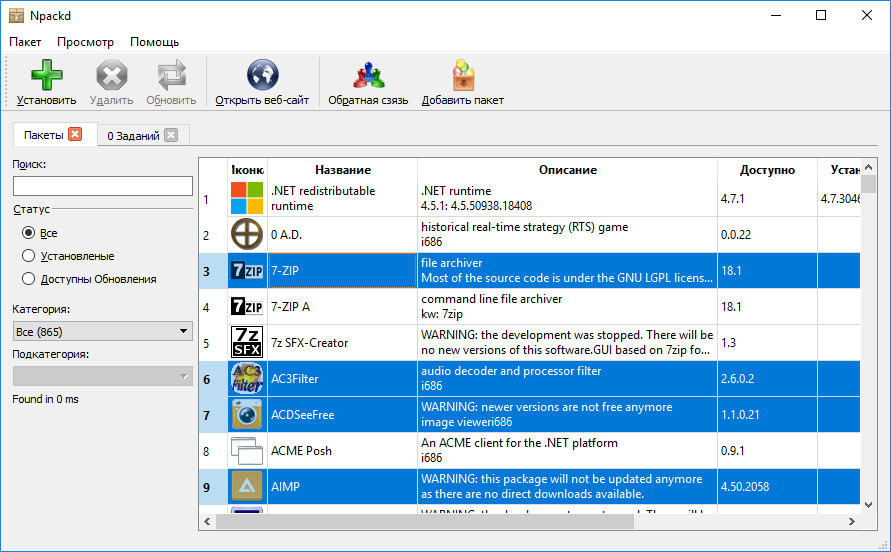Click the partially visible Устан column header
This screenshot has height=552, width=891.
tap(839, 169)
